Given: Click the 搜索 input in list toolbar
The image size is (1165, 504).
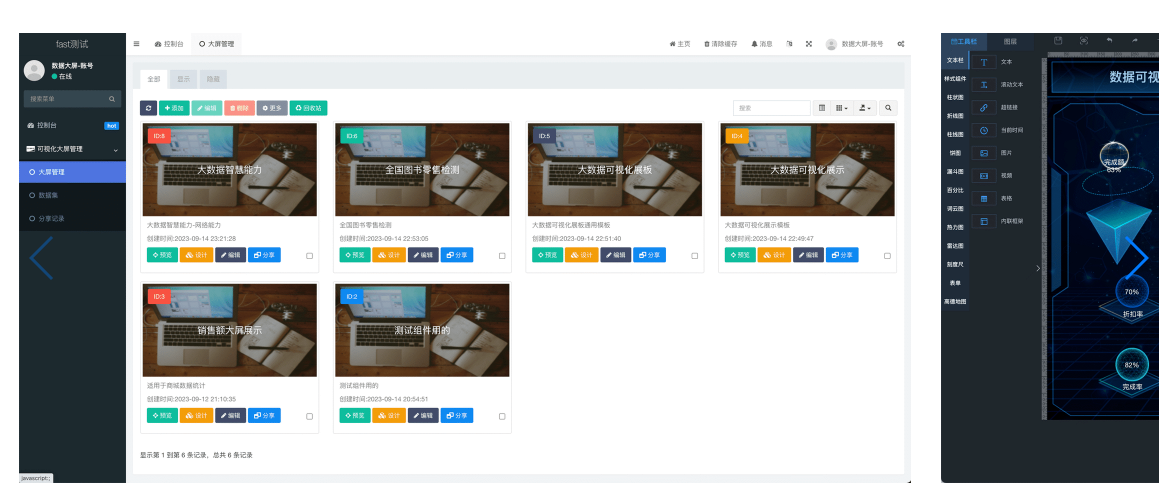Looking at the screenshot, I should point(772,108).
